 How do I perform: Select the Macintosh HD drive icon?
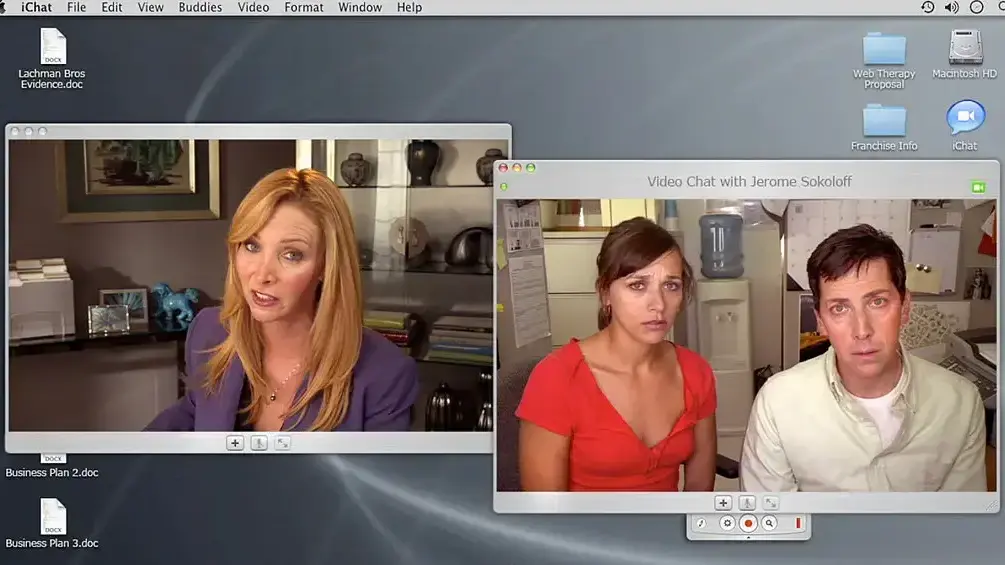pyautogui.click(x=965, y=47)
